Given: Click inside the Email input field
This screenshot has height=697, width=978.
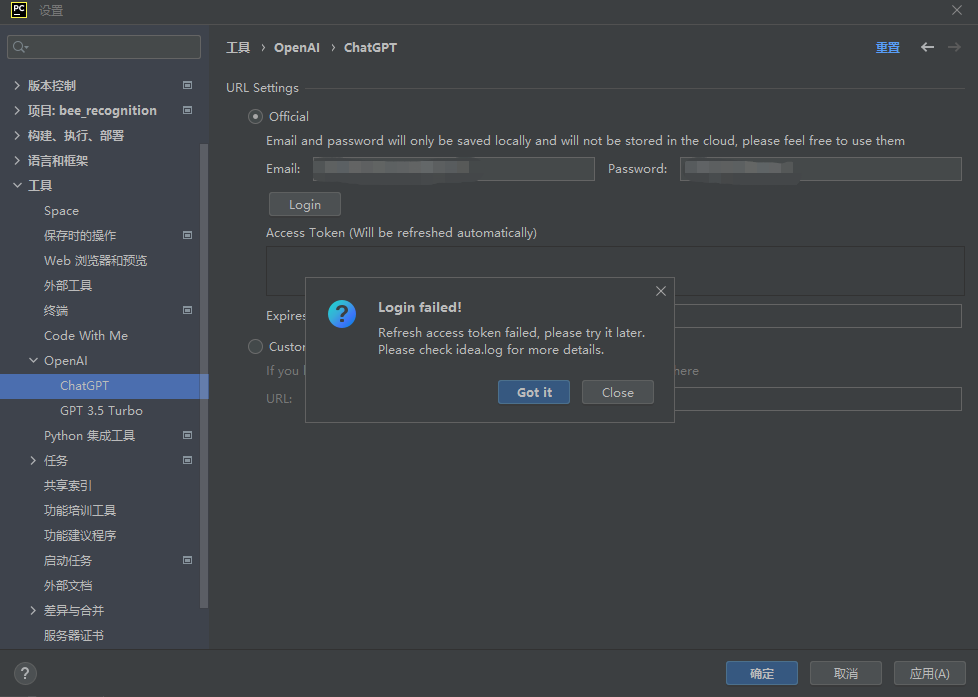Looking at the screenshot, I should (450, 168).
